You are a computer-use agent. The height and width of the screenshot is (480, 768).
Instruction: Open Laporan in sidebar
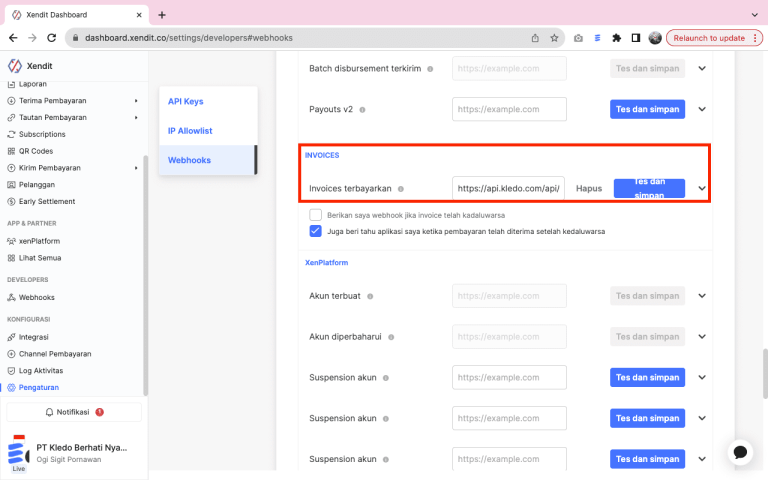32,84
